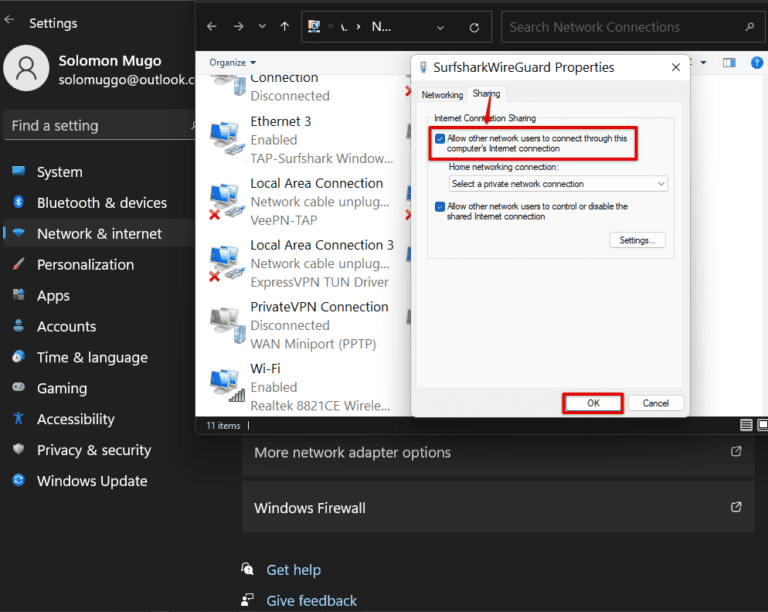The image size is (768, 612).
Task: Click the up directory arrow in Explorer
Action: click(x=285, y=27)
